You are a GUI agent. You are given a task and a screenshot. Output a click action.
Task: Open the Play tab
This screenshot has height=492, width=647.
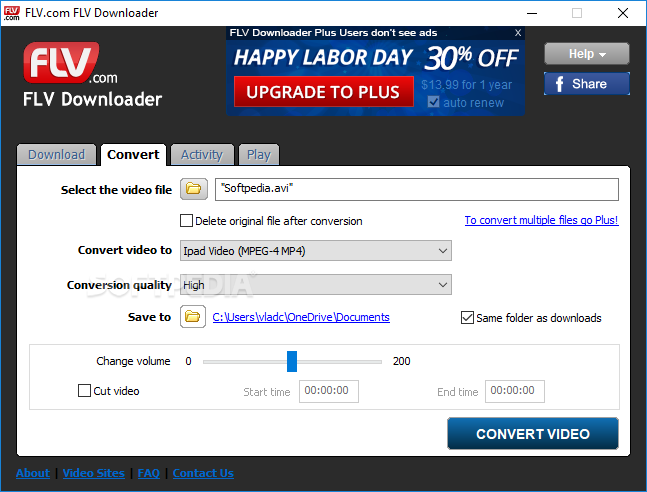(x=259, y=155)
